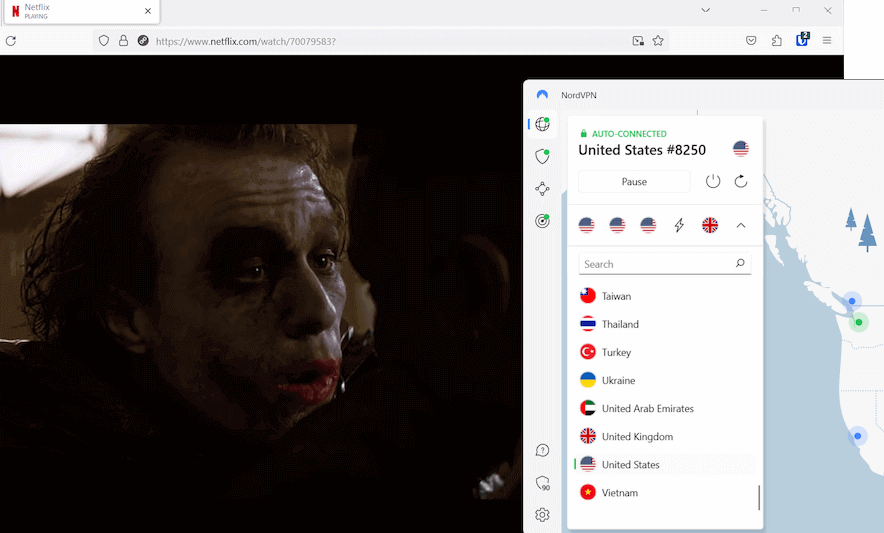Open Firefox hamburger application menu
This screenshot has width=884, height=533.
point(827,41)
